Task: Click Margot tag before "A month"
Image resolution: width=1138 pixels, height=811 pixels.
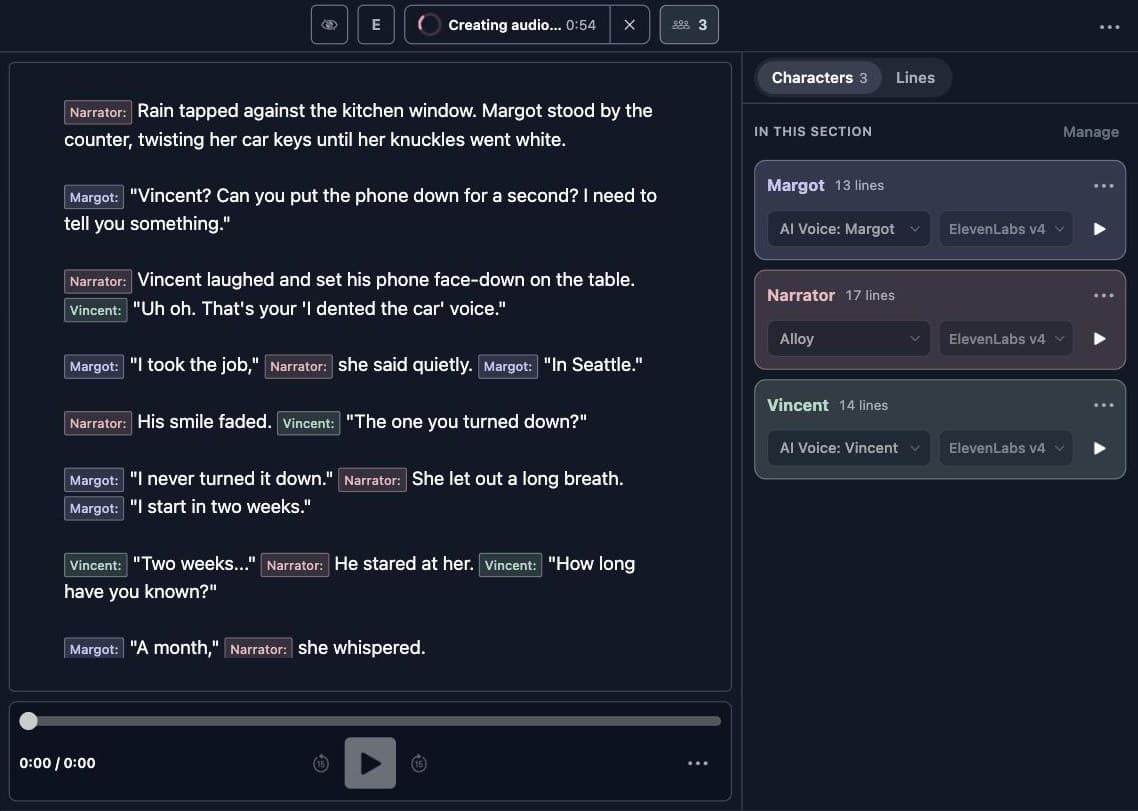Action: [94, 648]
